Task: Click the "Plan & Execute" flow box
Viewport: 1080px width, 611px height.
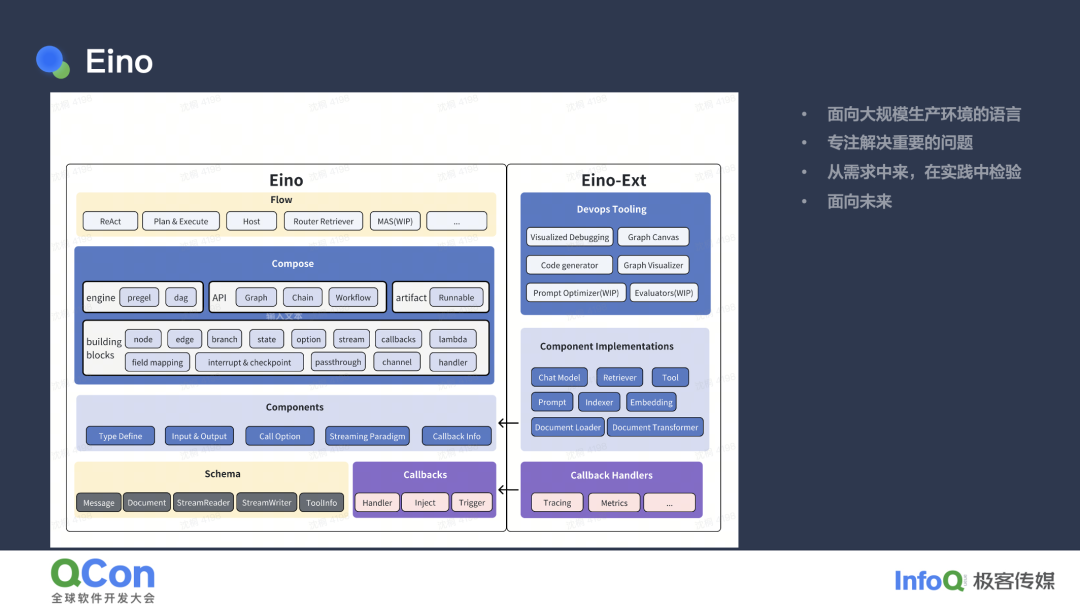Action: point(181,221)
